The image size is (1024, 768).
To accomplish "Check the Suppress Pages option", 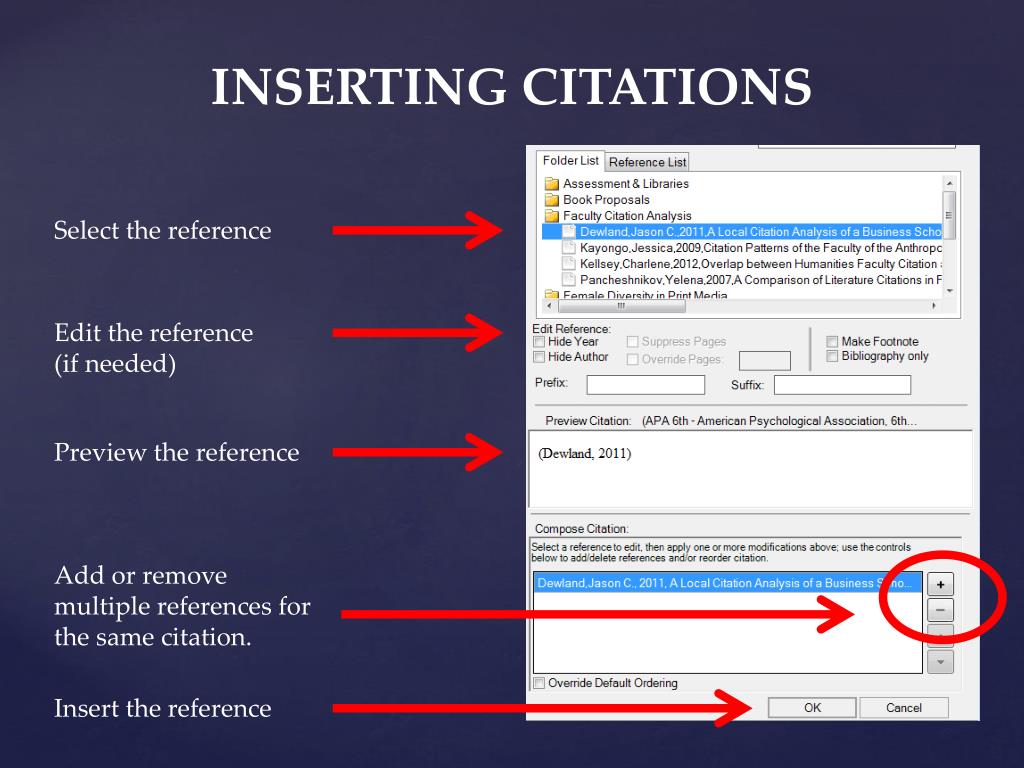I will (x=632, y=342).
